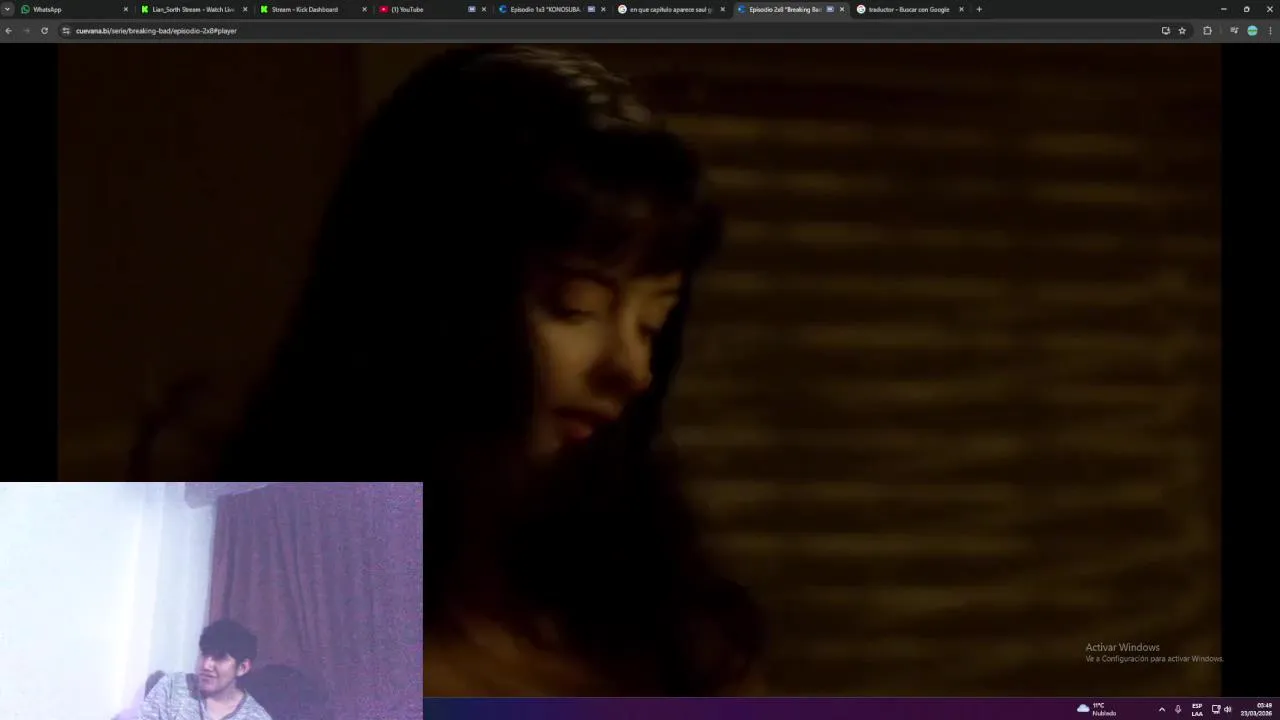This screenshot has width=1280, height=720.
Task: Restore down the Chrome window
Action: pos(1246,9)
